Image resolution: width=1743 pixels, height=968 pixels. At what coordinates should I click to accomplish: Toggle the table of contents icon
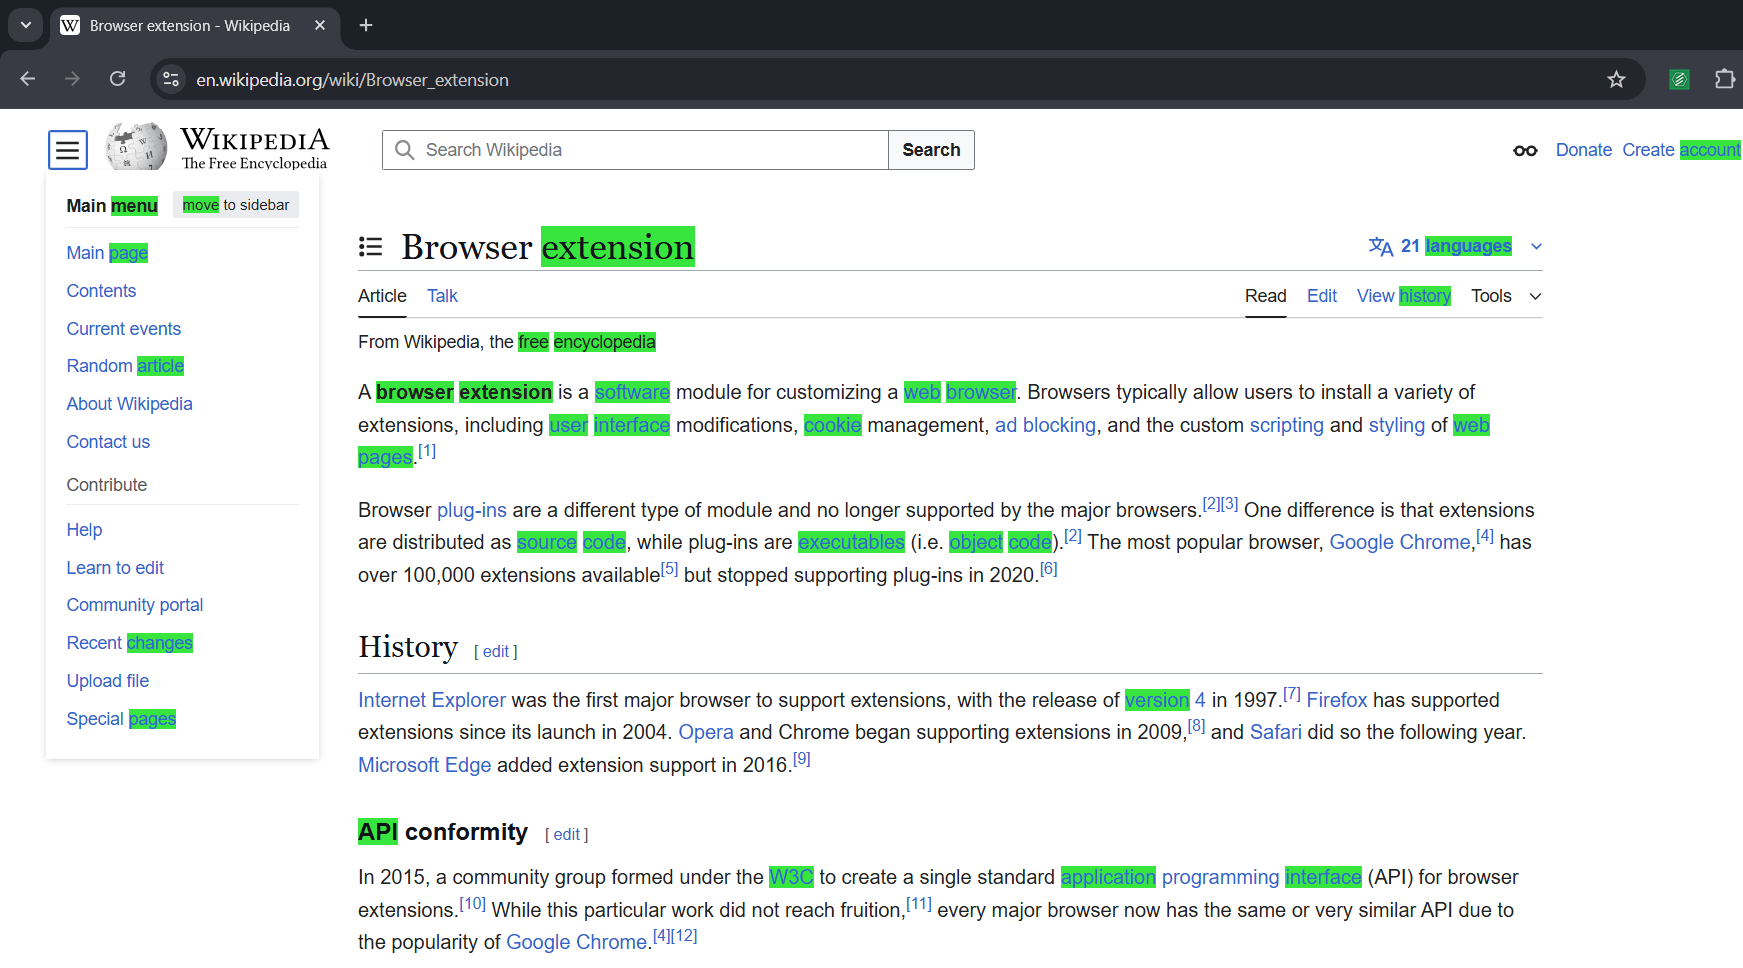click(x=370, y=247)
